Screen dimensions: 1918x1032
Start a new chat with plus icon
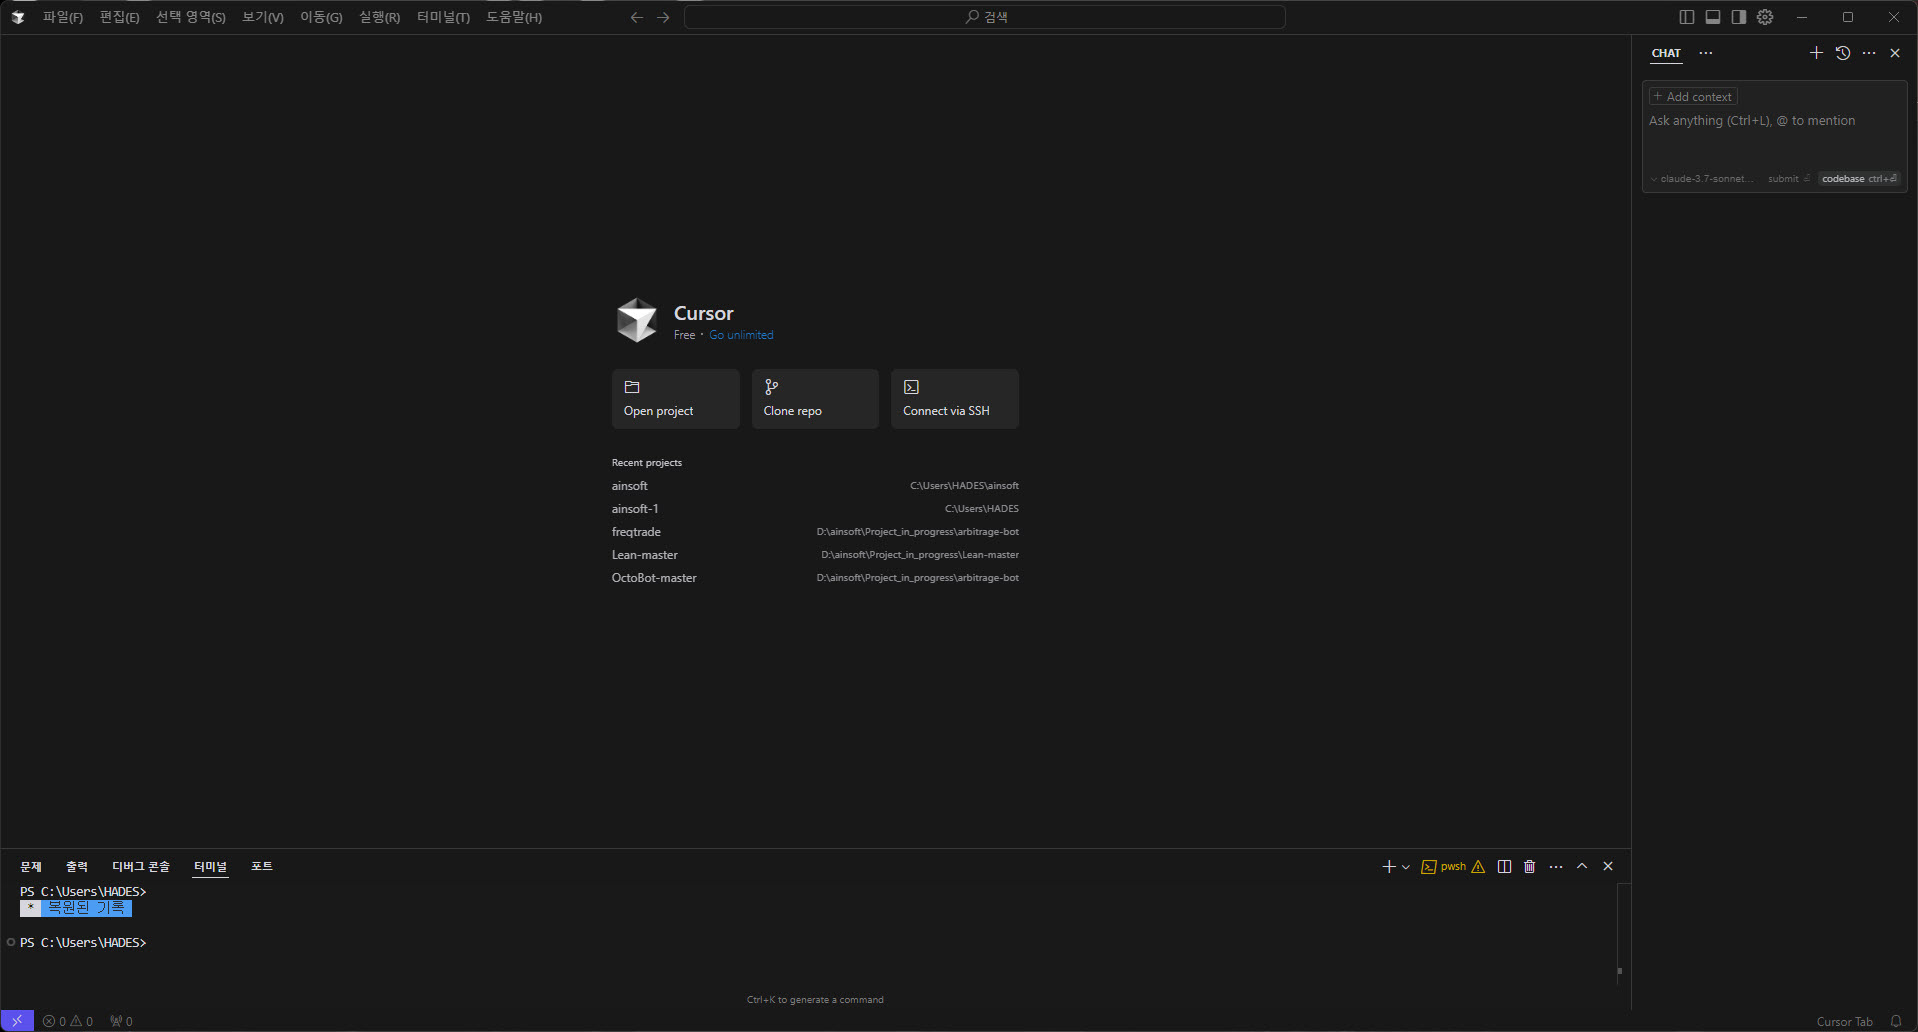1816,53
